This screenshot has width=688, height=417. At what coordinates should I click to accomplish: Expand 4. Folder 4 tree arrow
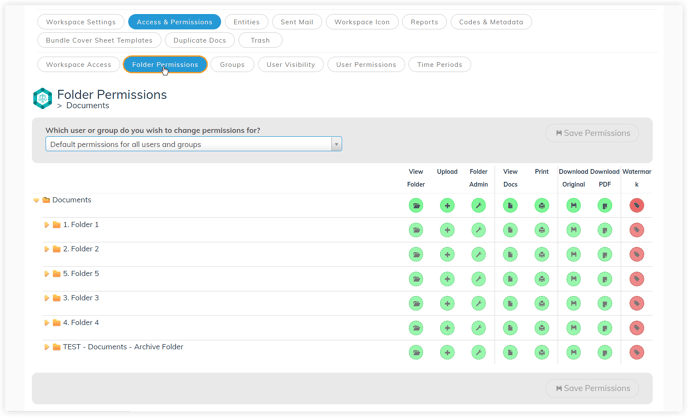pyautogui.click(x=47, y=323)
